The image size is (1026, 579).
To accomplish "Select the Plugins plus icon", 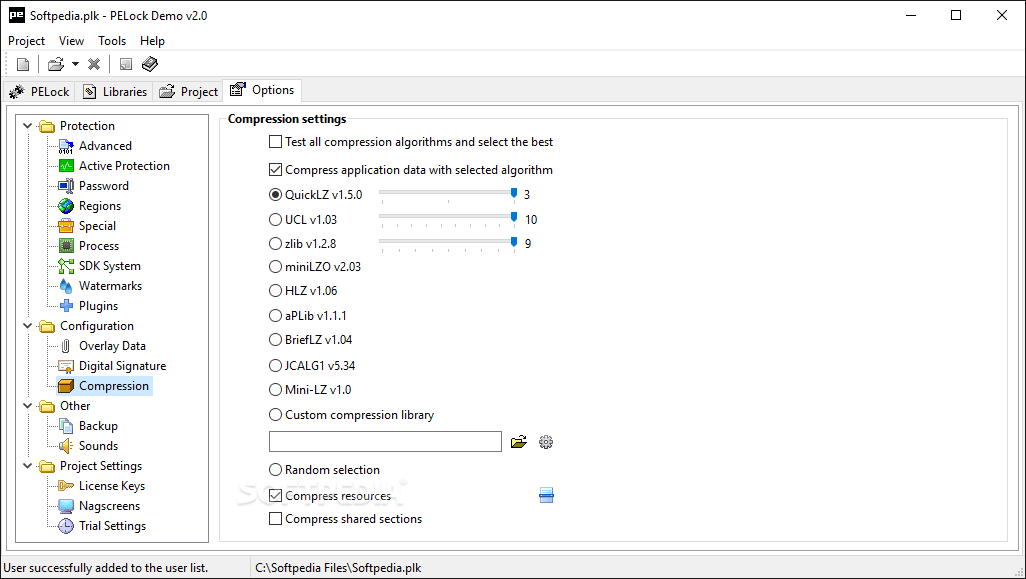I will [x=66, y=306].
